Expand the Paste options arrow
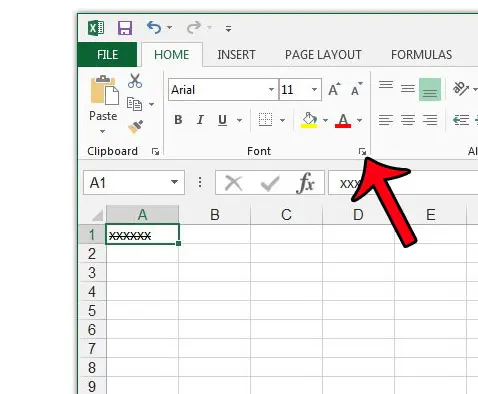This screenshot has width=478, height=394. [103, 131]
